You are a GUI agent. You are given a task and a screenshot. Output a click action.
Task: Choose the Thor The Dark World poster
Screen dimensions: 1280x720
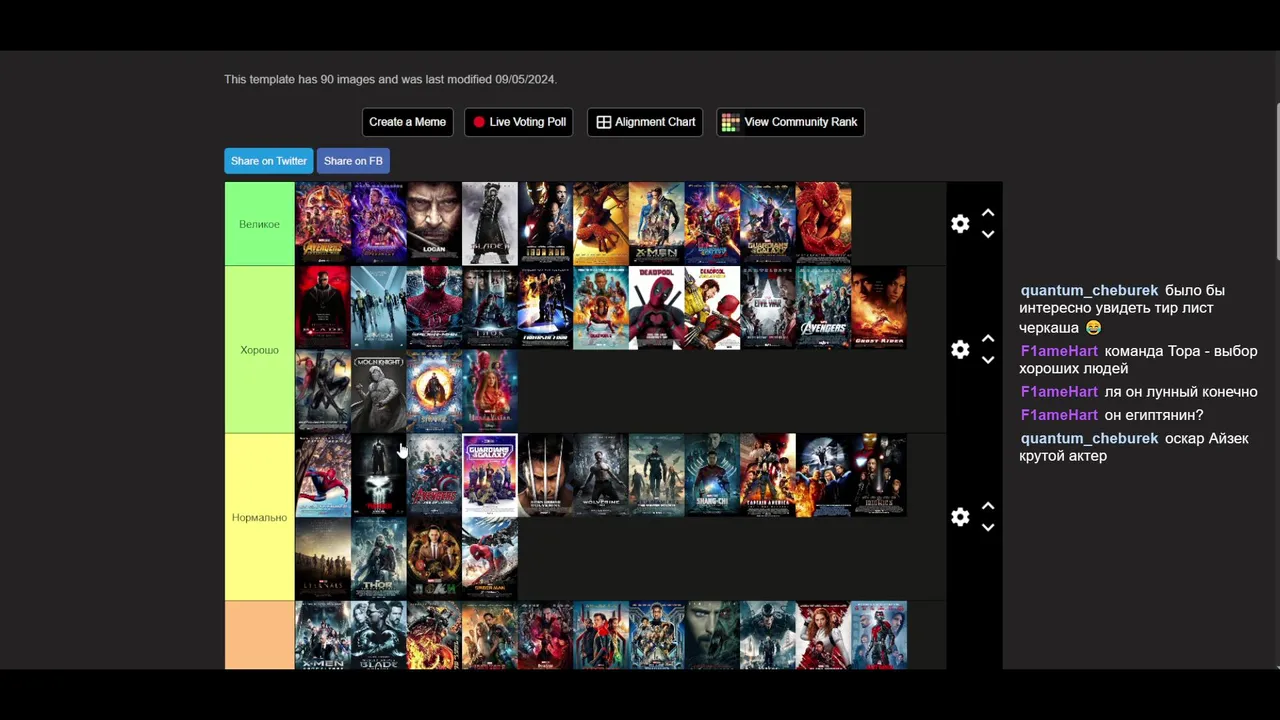pyautogui.click(x=379, y=559)
